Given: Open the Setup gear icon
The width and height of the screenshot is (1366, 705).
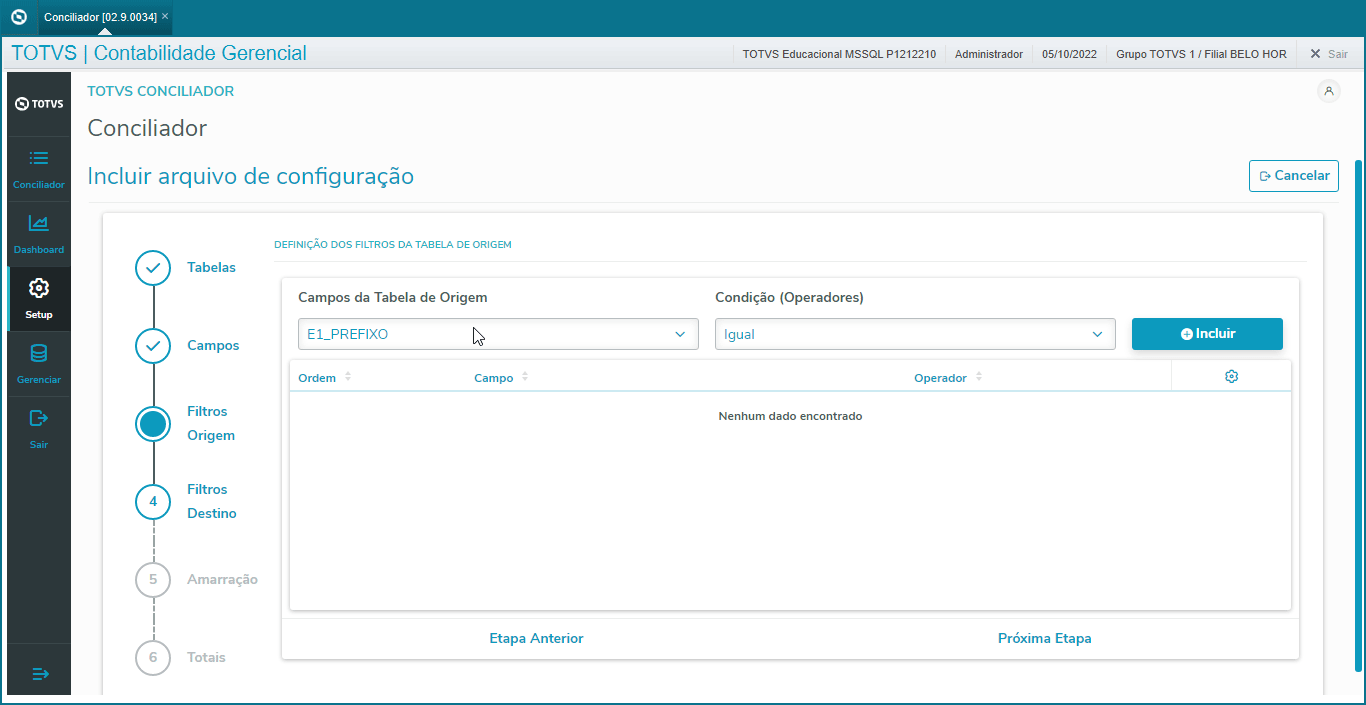Looking at the screenshot, I should coord(39,288).
